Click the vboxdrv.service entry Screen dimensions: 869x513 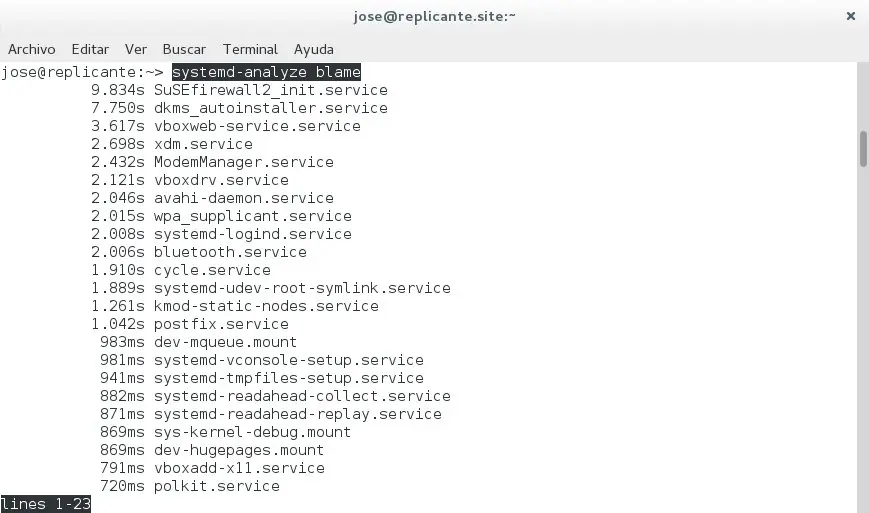221,180
